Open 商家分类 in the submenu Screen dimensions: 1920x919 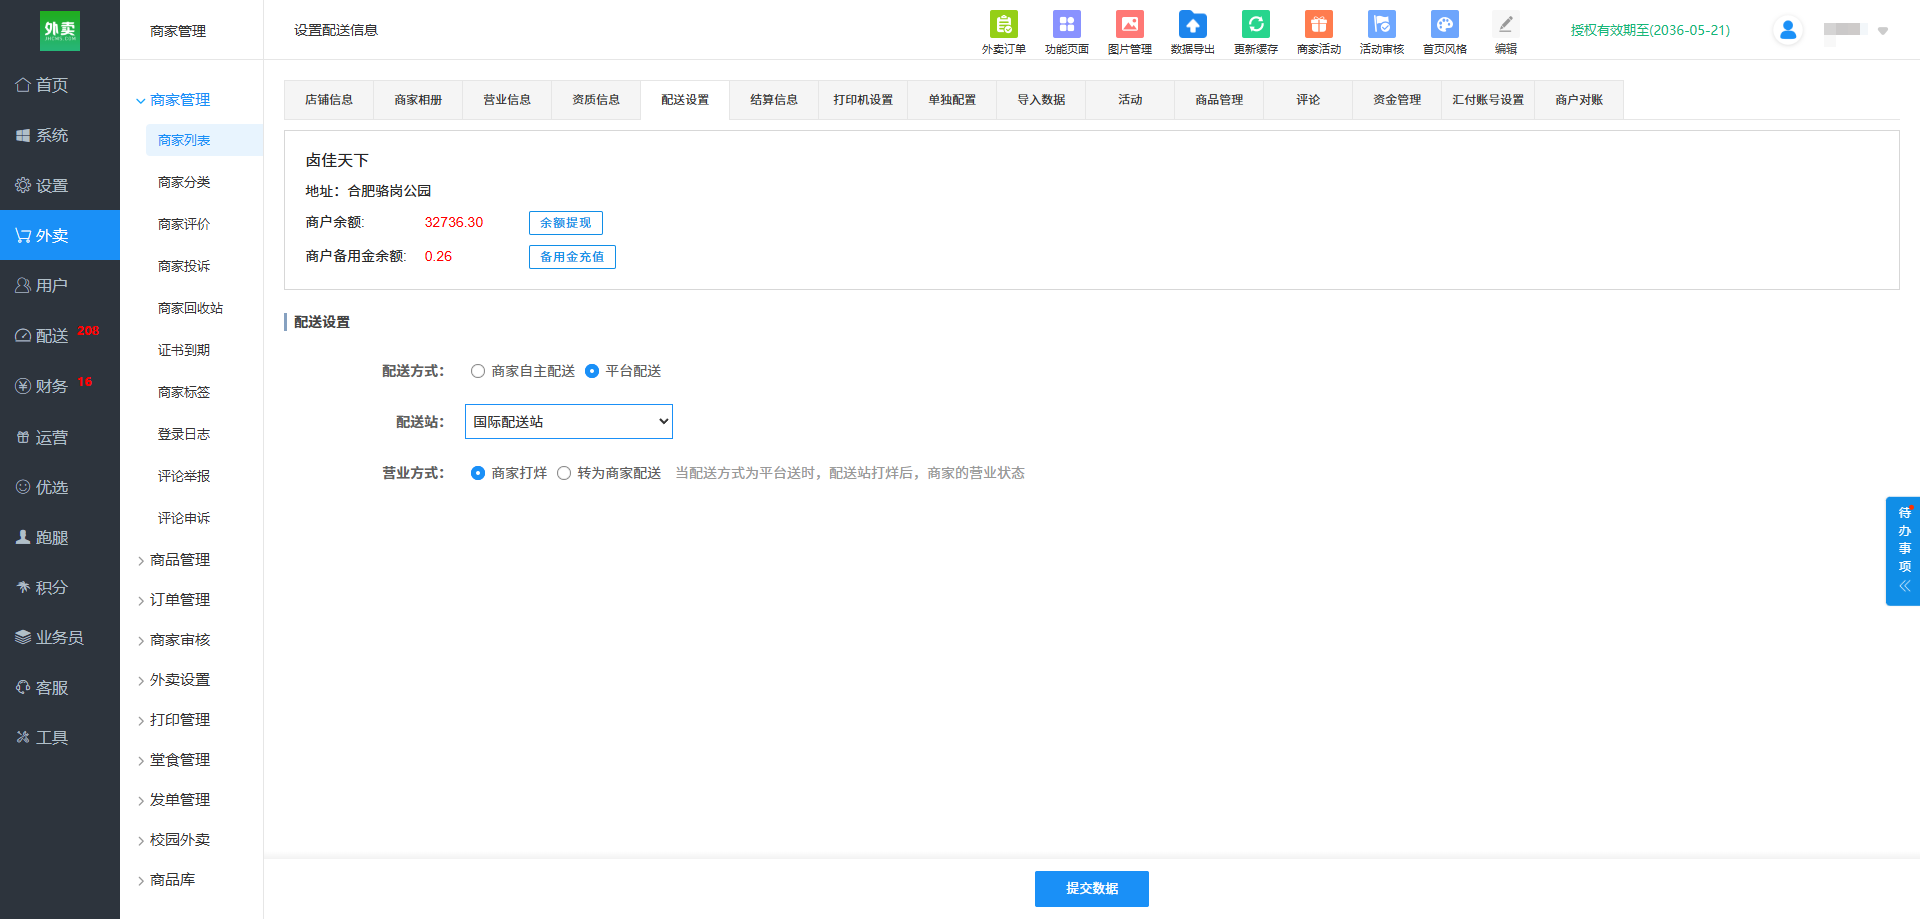[x=184, y=182]
